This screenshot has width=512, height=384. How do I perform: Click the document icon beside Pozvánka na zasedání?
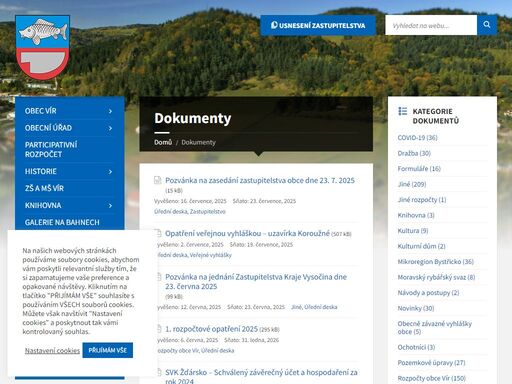tap(158, 180)
